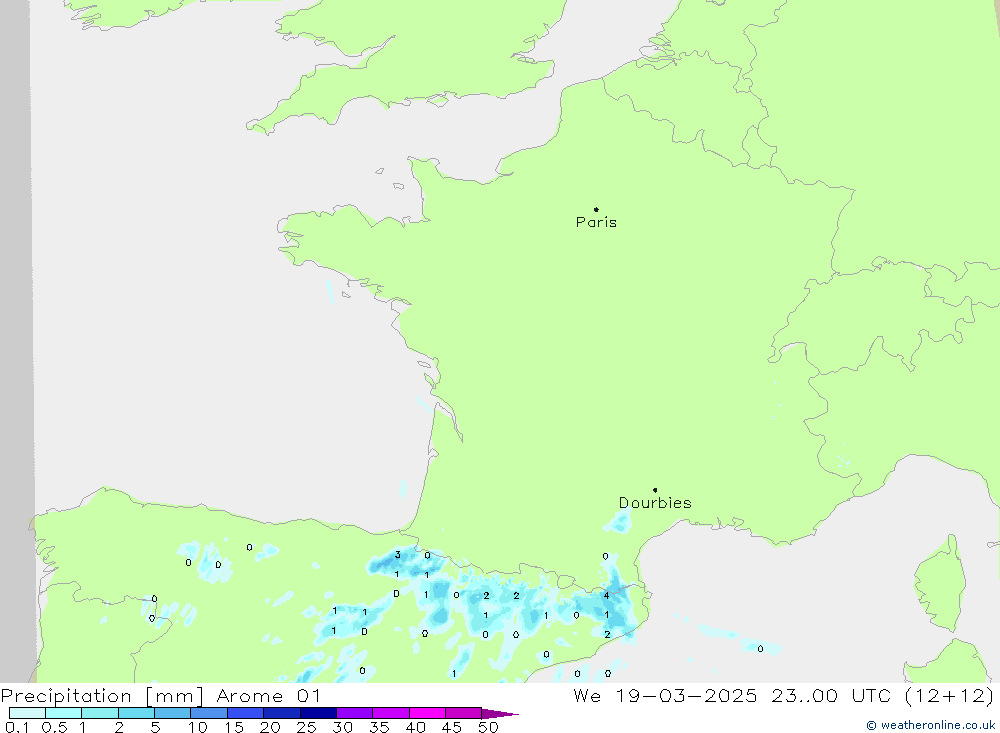Select the 30–35 mm purple legend swatch
The image size is (1000, 733).
click(355, 713)
